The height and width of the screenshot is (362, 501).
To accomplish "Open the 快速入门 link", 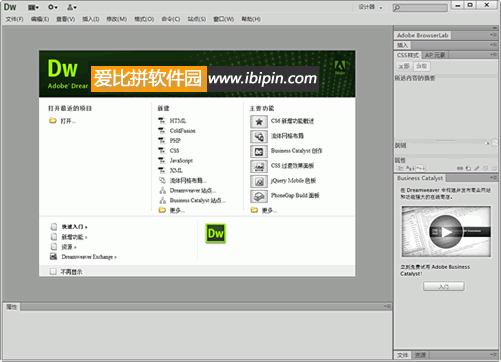I will [74, 227].
